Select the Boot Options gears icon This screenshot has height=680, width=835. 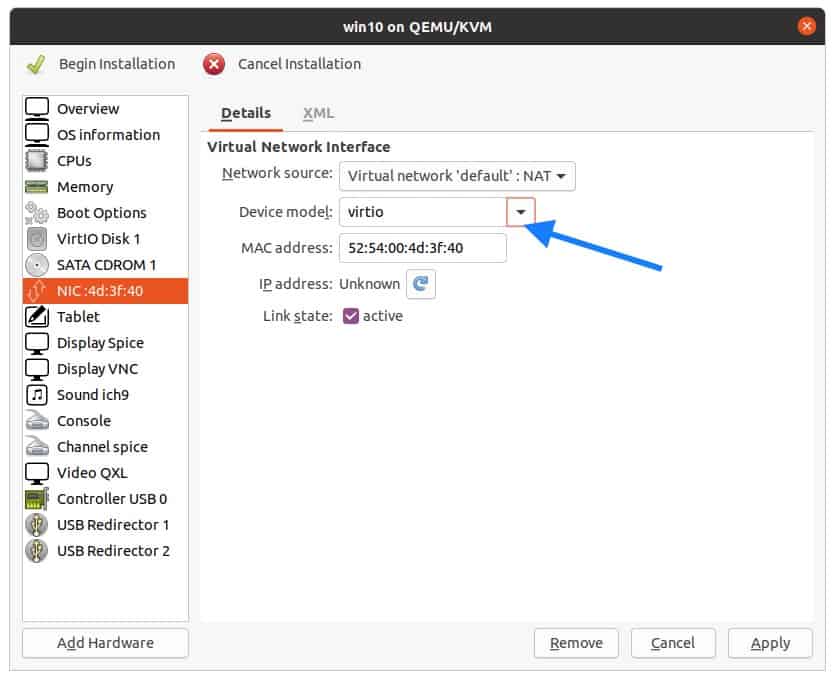click(x=36, y=213)
